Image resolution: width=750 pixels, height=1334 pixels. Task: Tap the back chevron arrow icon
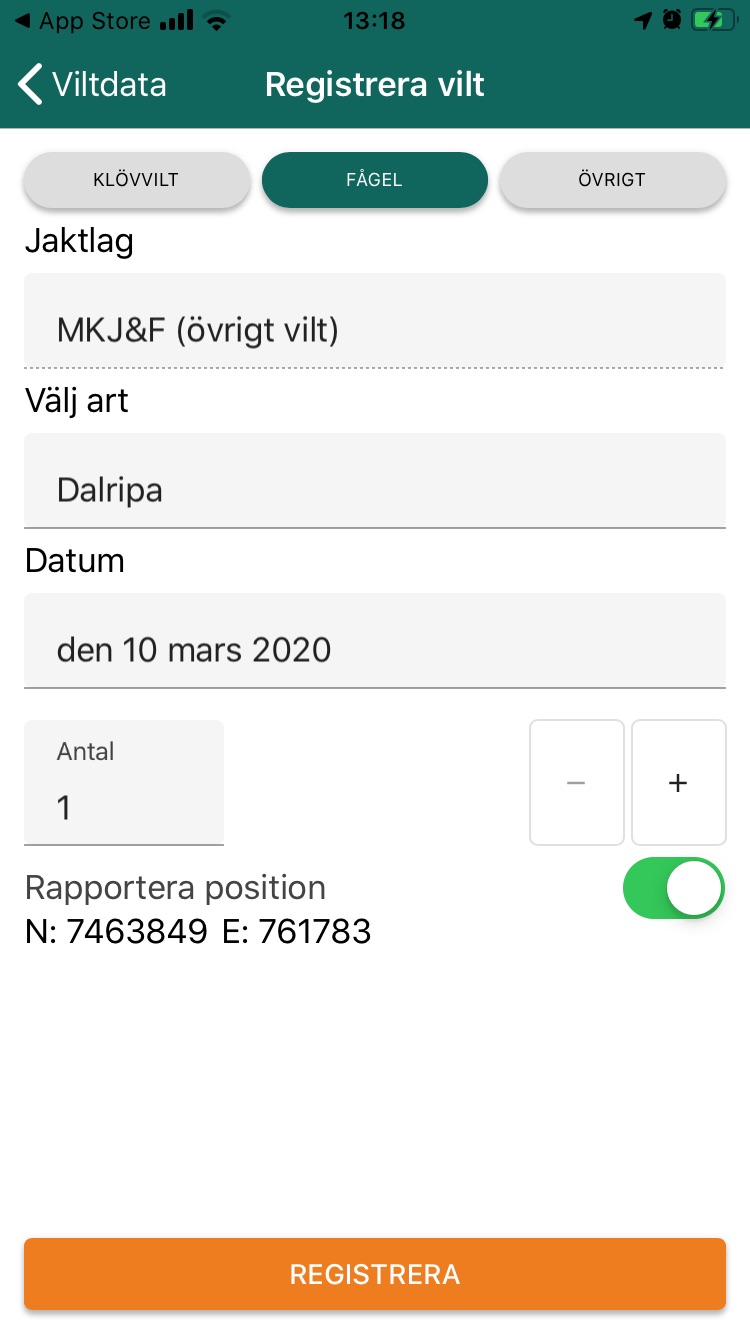point(31,84)
